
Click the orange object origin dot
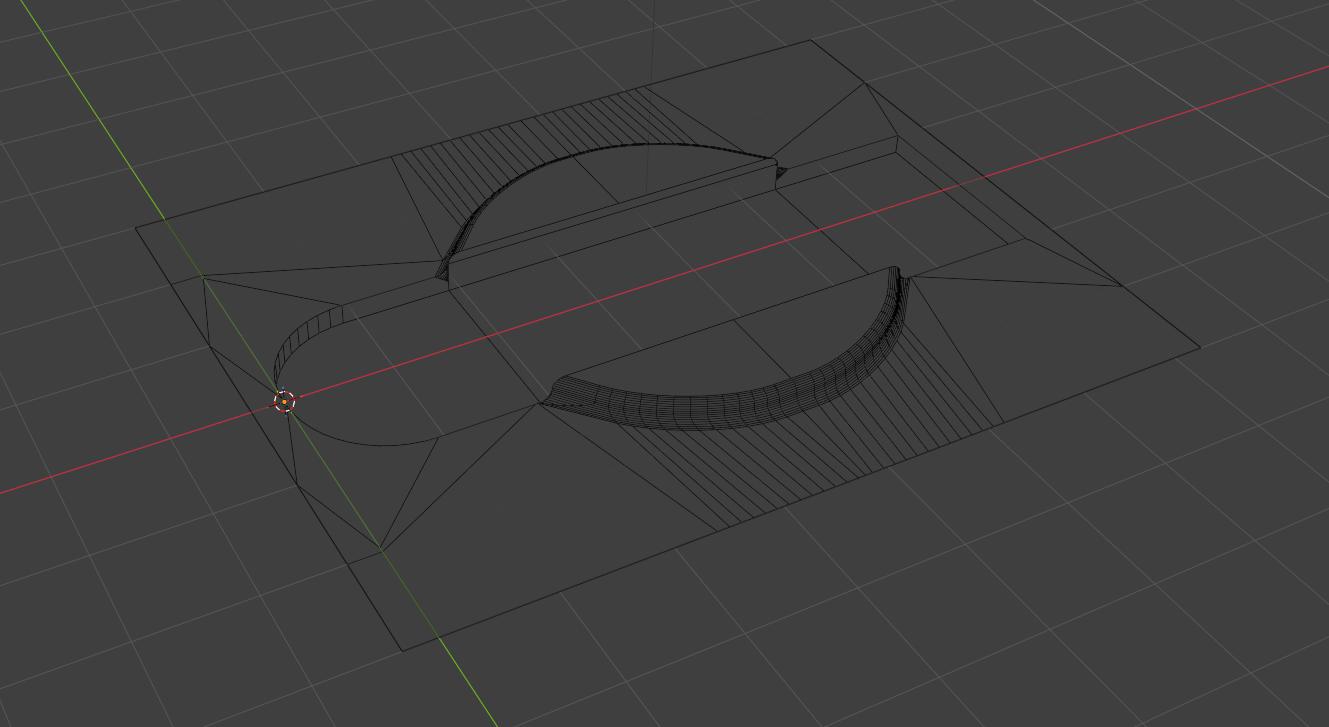pos(284,402)
